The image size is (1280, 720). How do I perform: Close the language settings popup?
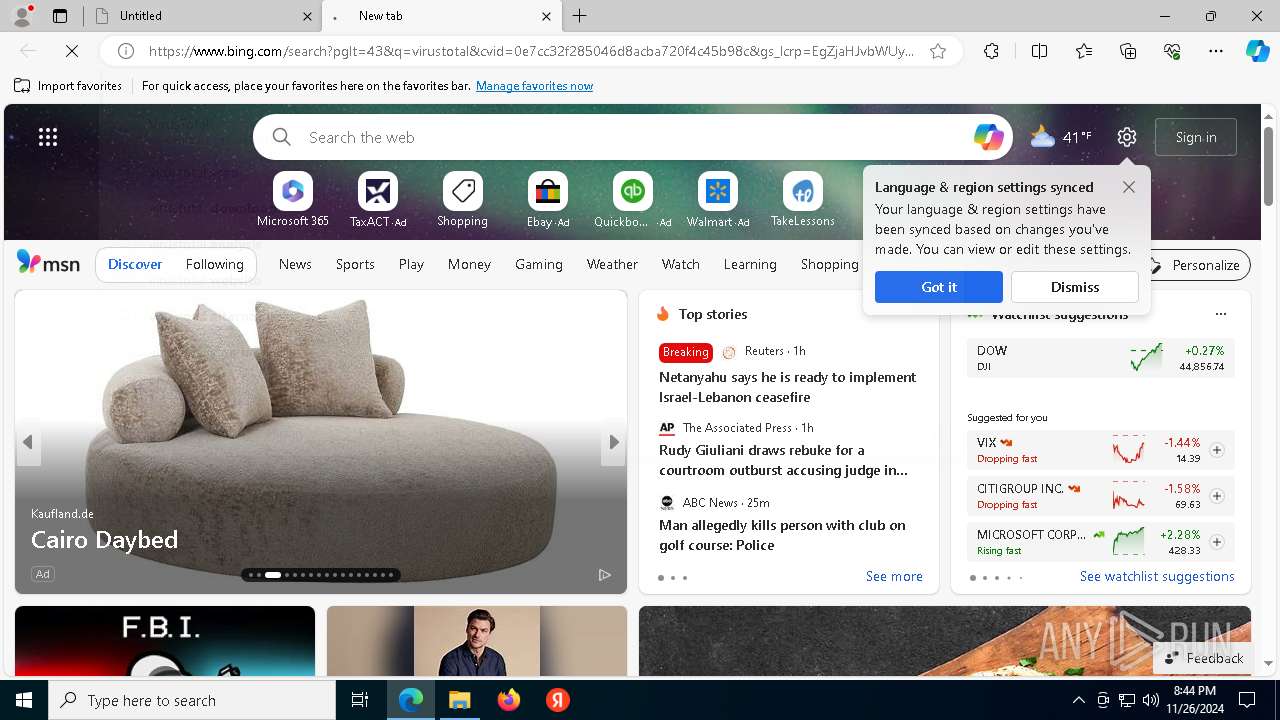coord(1129,187)
